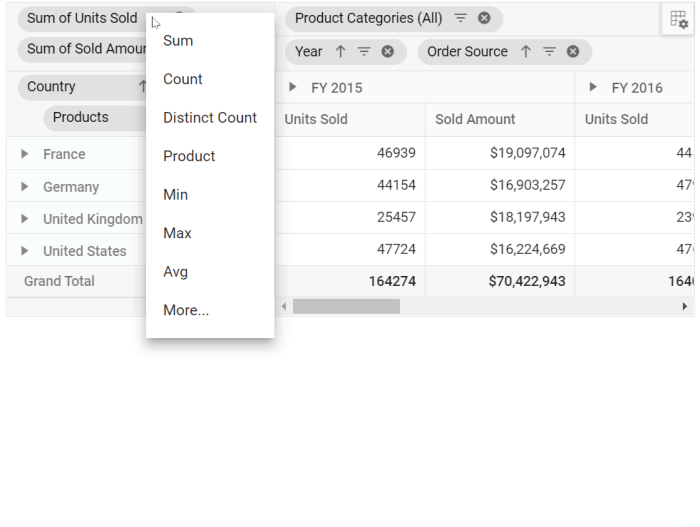Screen dimensions: 700x527
Task: Open the field list settings icon
Action: [x=679, y=19]
